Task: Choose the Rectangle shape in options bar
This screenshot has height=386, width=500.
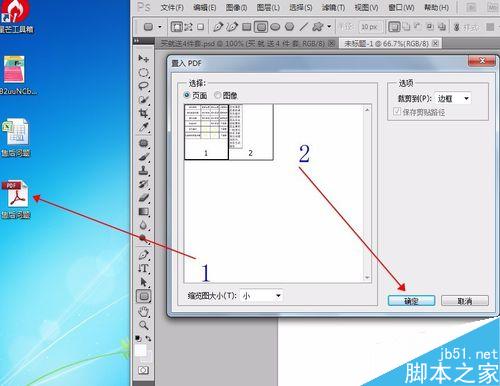Action: [x=246, y=27]
